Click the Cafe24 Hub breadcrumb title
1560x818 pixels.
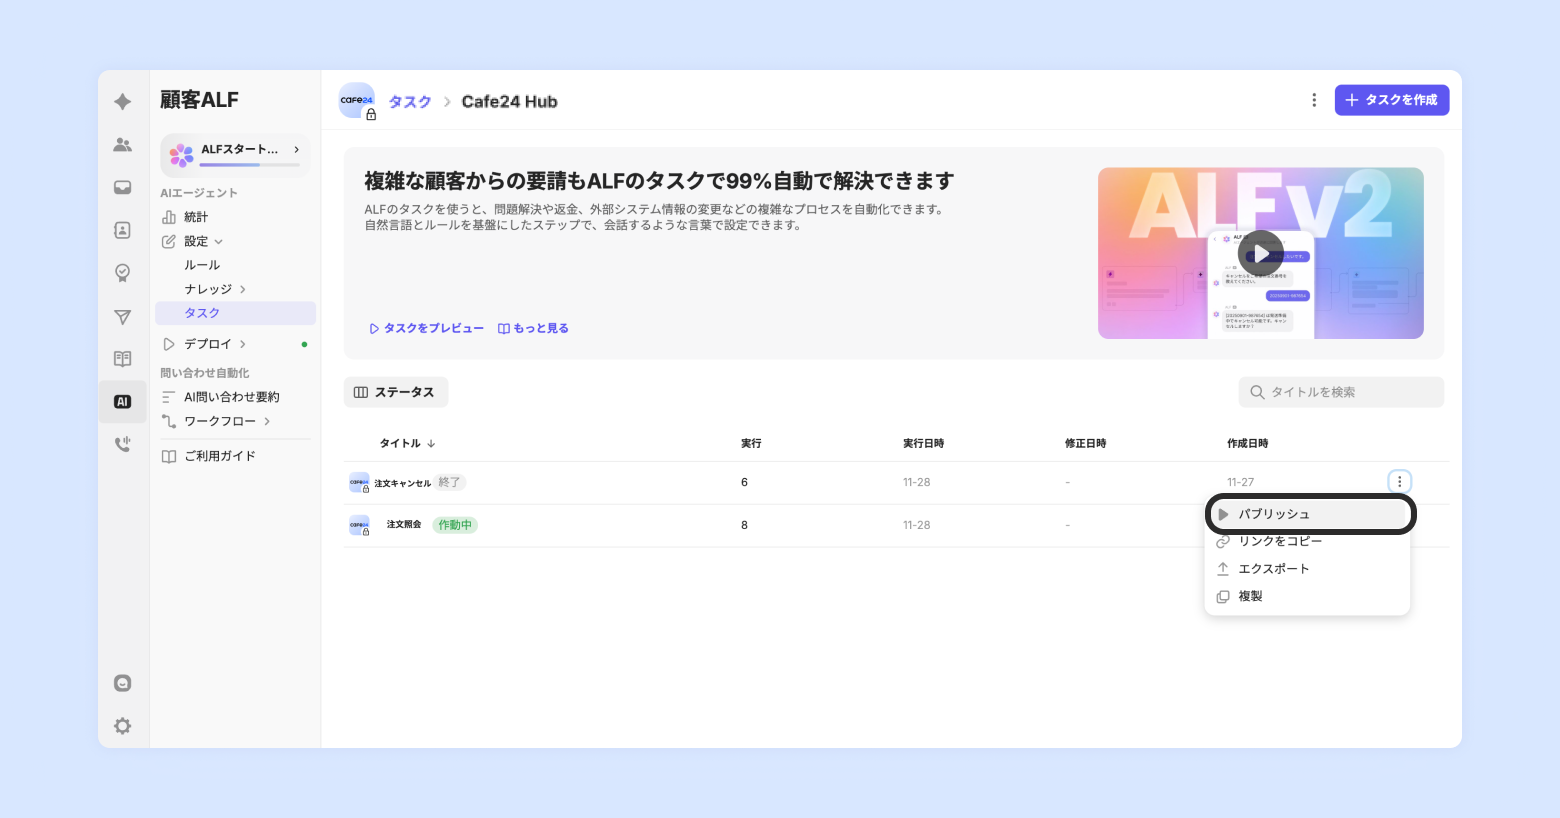509,102
